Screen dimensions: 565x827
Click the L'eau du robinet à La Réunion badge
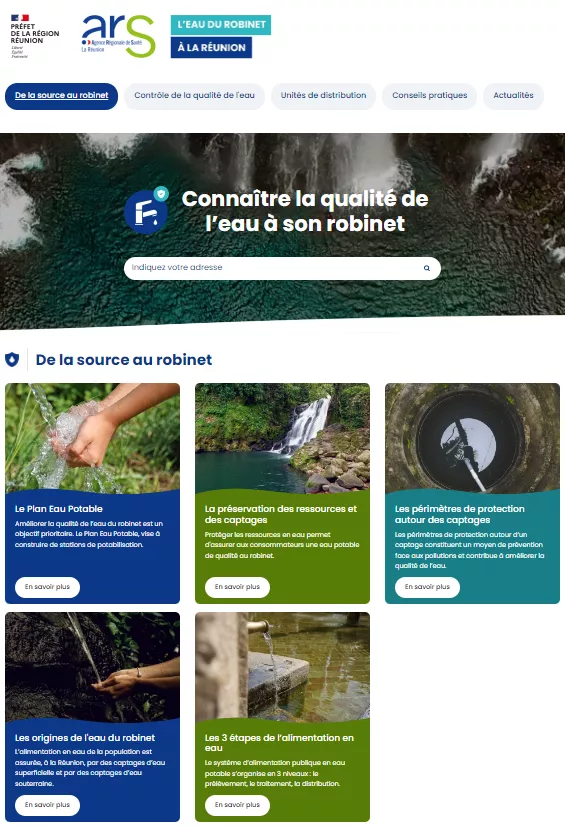click(221, 36)
